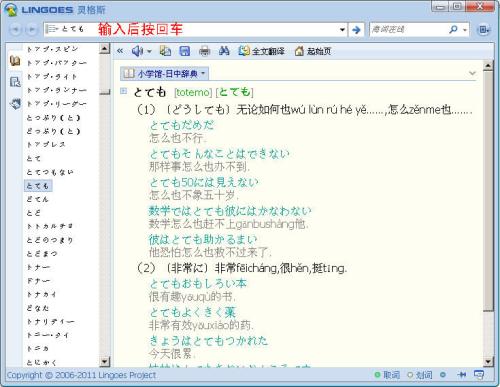
Task: Click the pin window icon in status bar
Action: pos(461,375)
